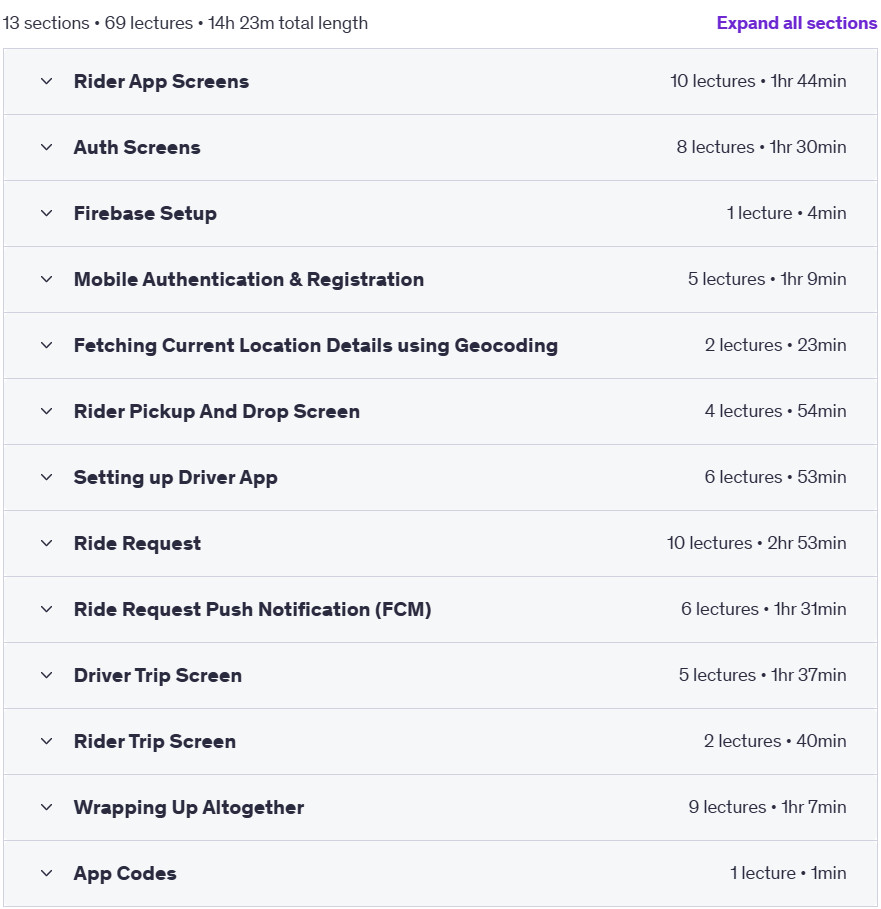Expand the Rider Trip Screen arrow
881x909 pixels.
(x=47, y=742)
